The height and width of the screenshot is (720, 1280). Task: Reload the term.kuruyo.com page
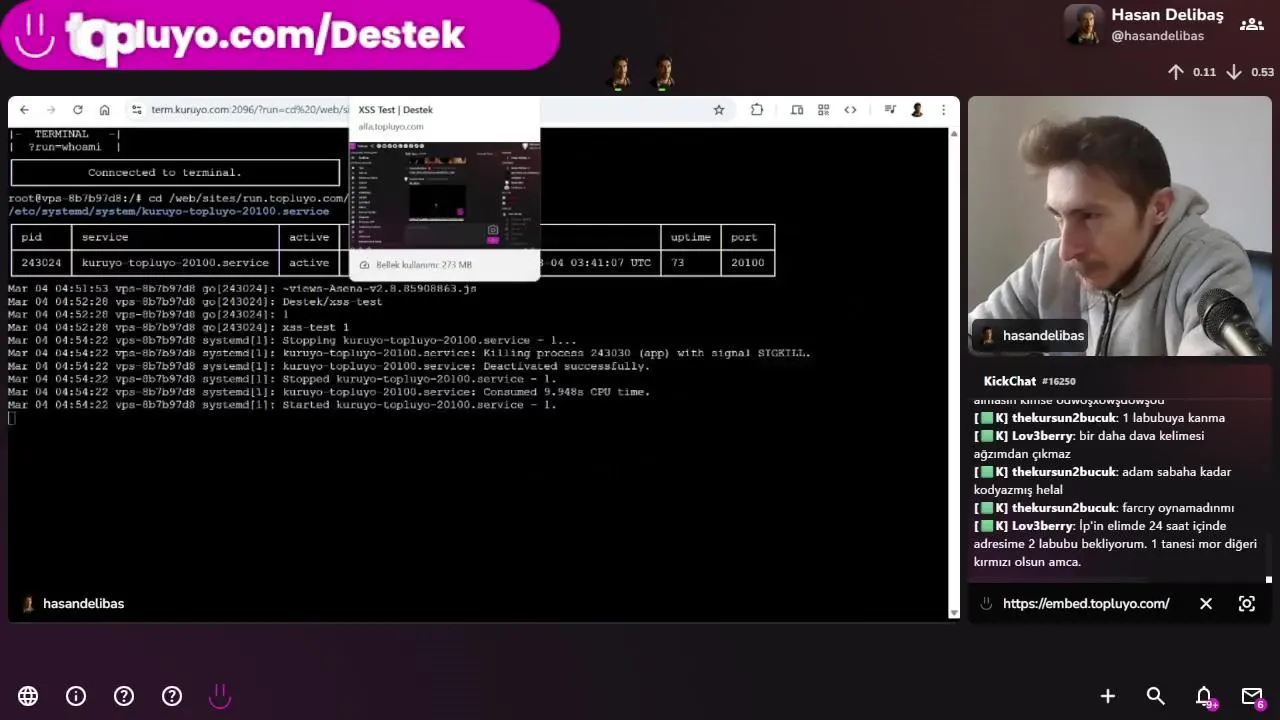click(x=78, y=110)
